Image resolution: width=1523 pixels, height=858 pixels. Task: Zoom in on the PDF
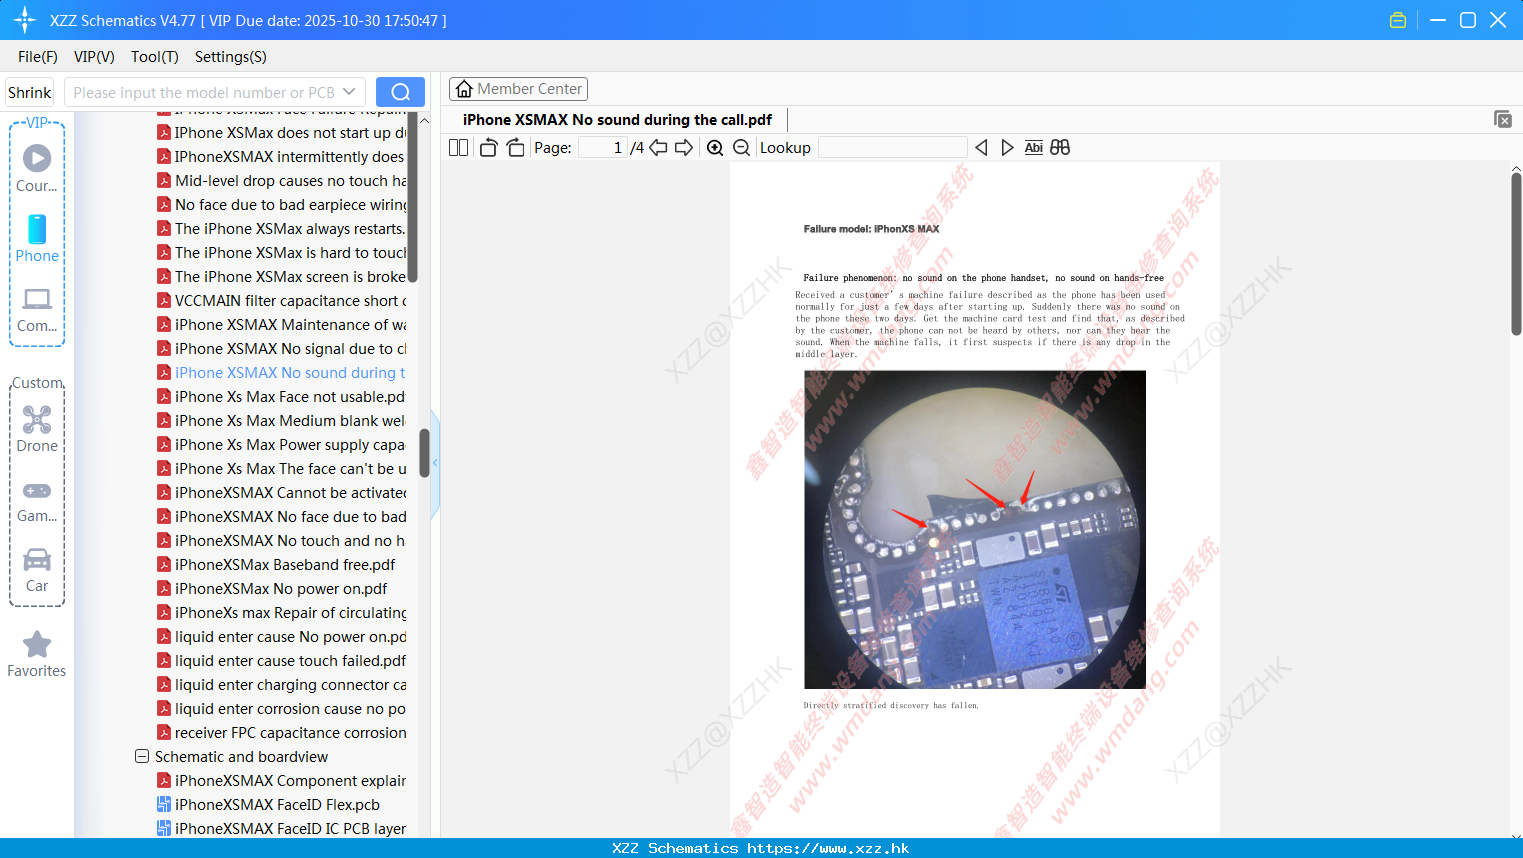715,148
